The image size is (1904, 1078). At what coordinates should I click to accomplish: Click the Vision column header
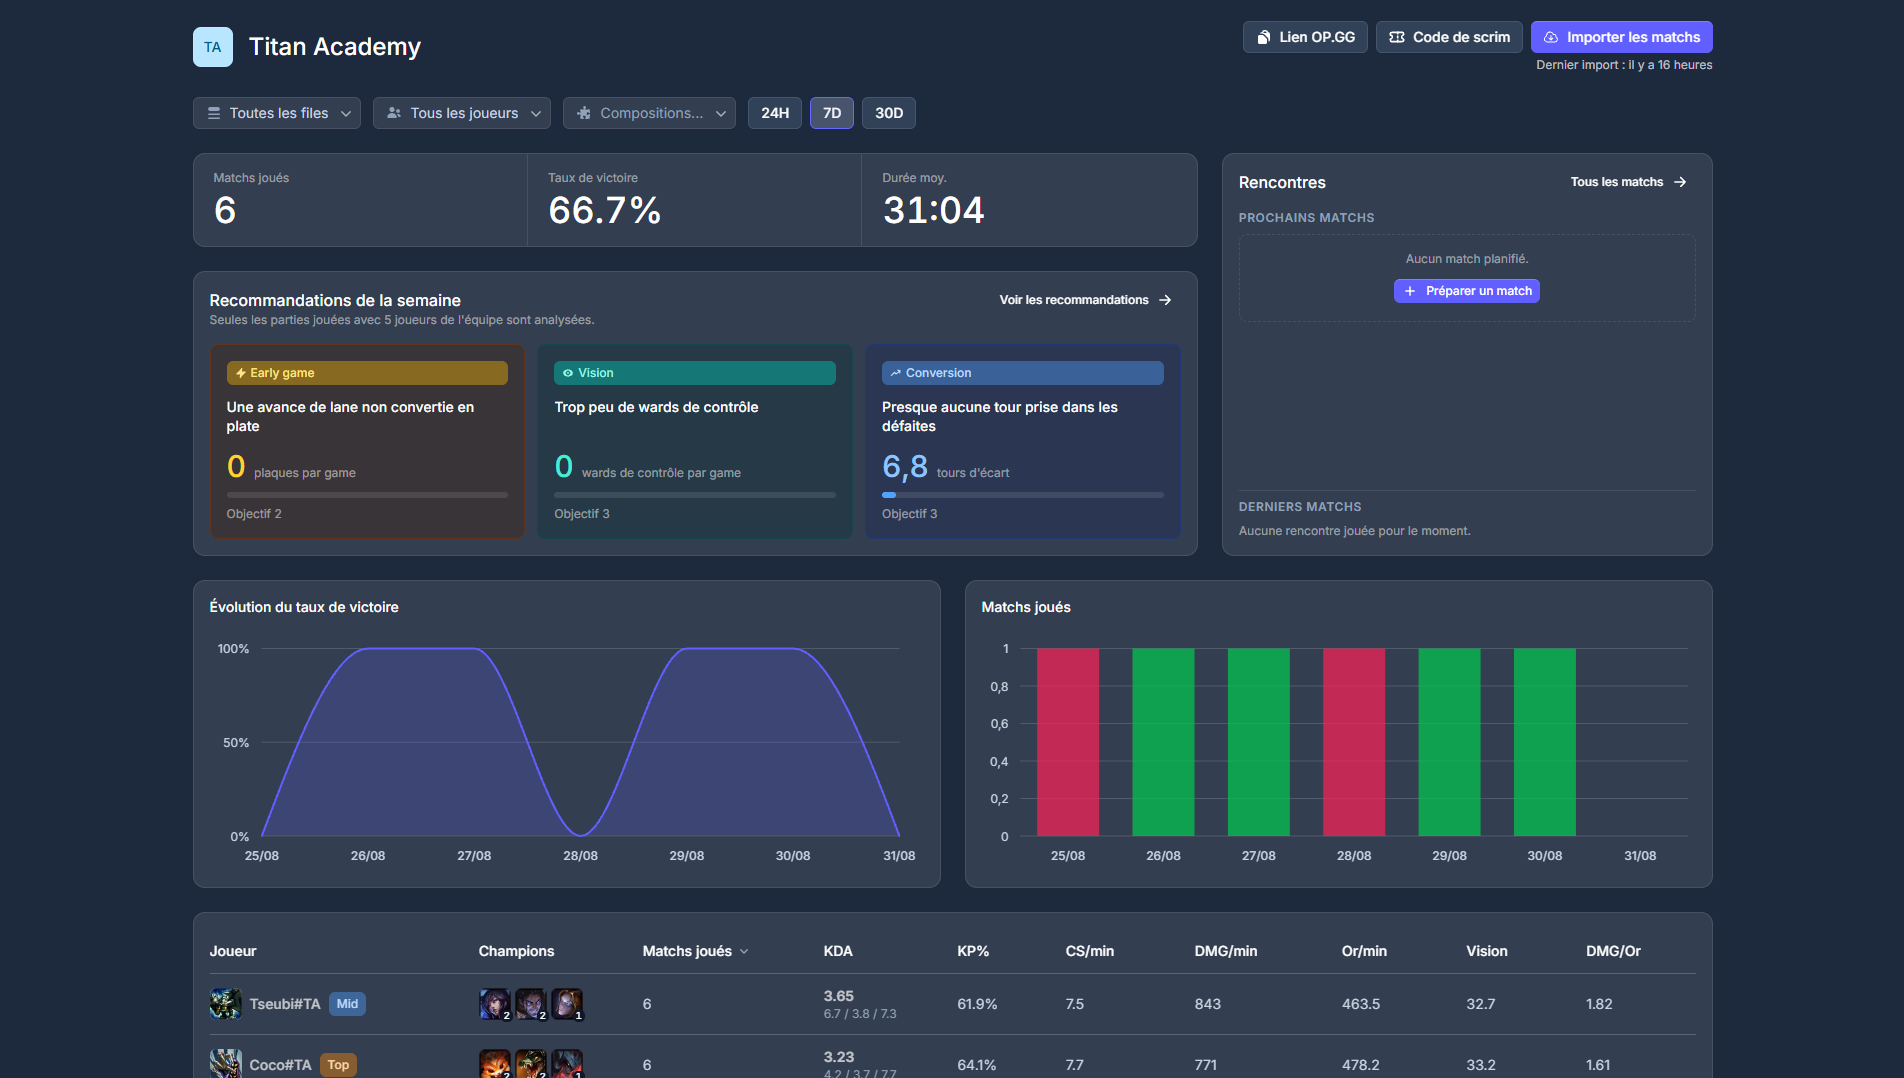(1486, 951)
